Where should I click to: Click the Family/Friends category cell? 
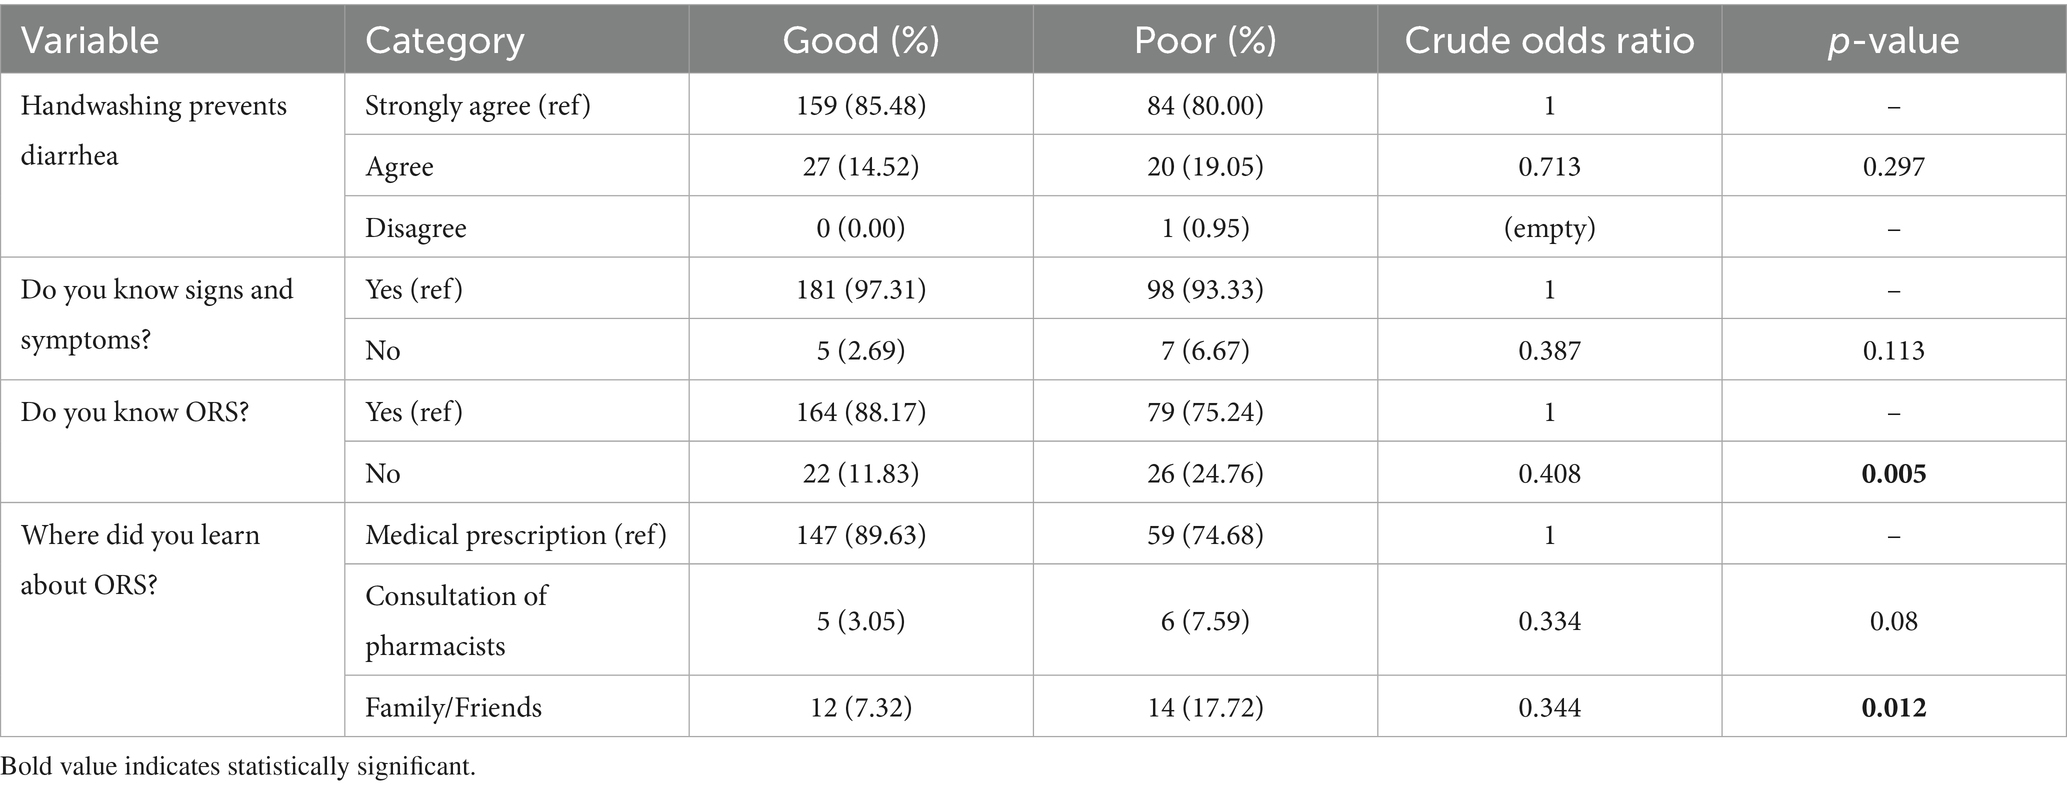click(453, 708)
